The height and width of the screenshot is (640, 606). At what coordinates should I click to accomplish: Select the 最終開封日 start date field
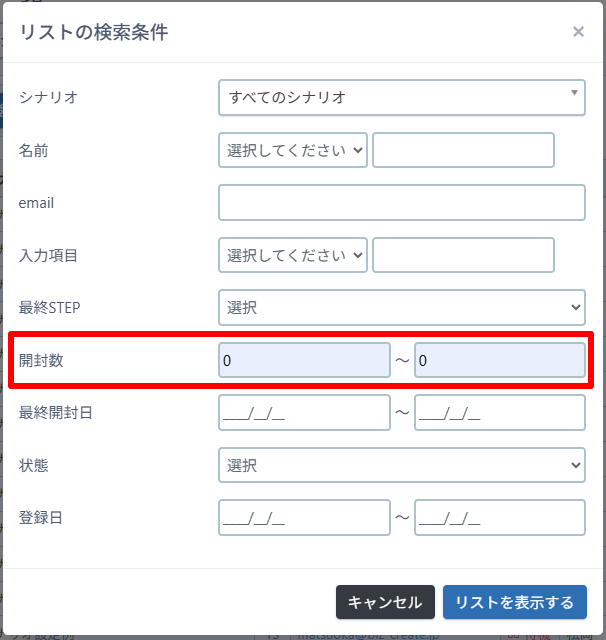[304, 412]
